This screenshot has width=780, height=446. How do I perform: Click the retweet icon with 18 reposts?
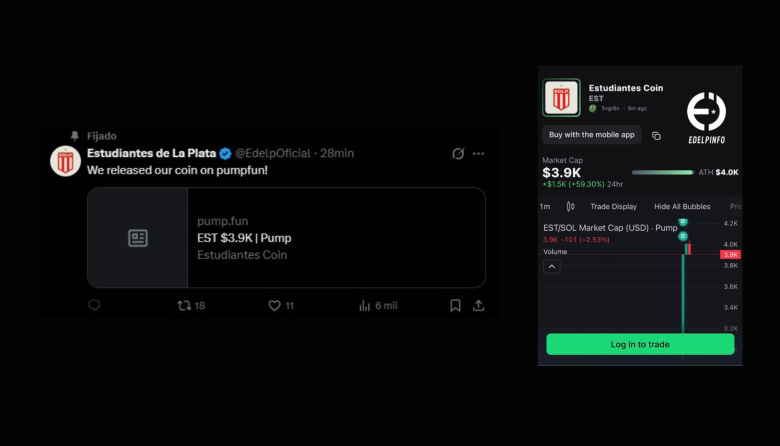pyautogui.click(x=183, y=305)
